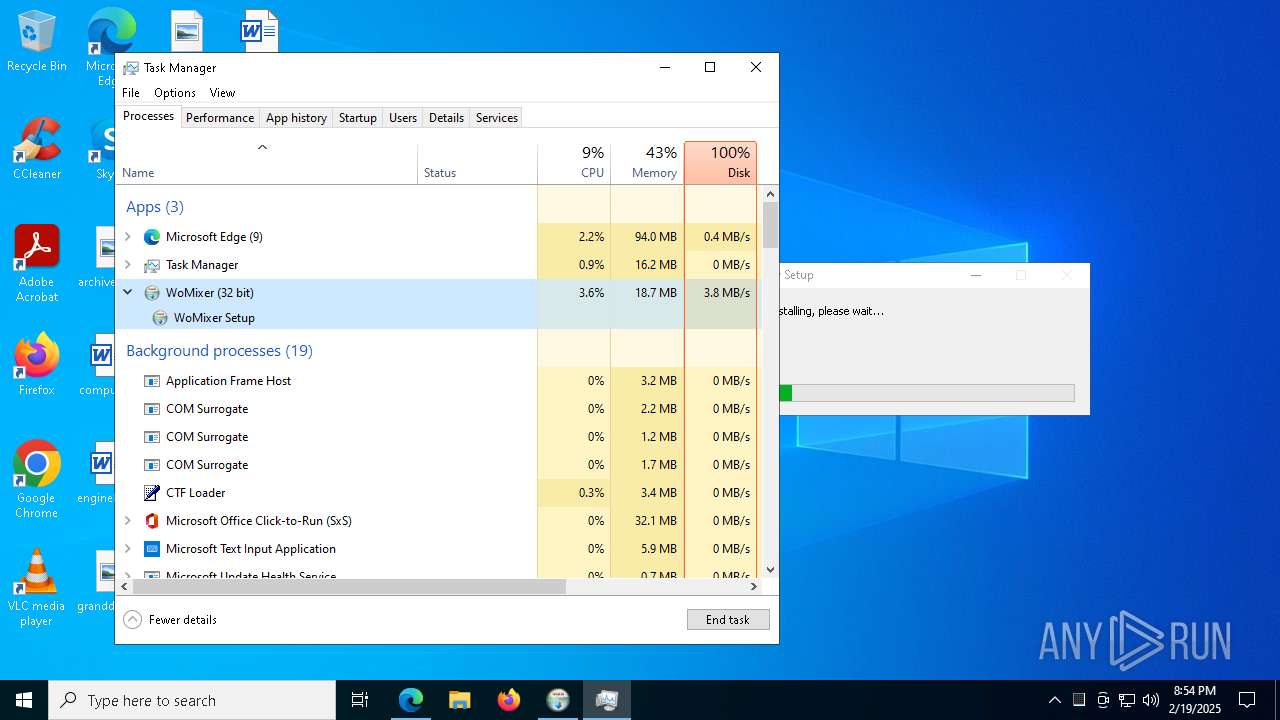Switch to WoMixer setup taskbar icon

(558, 700)
